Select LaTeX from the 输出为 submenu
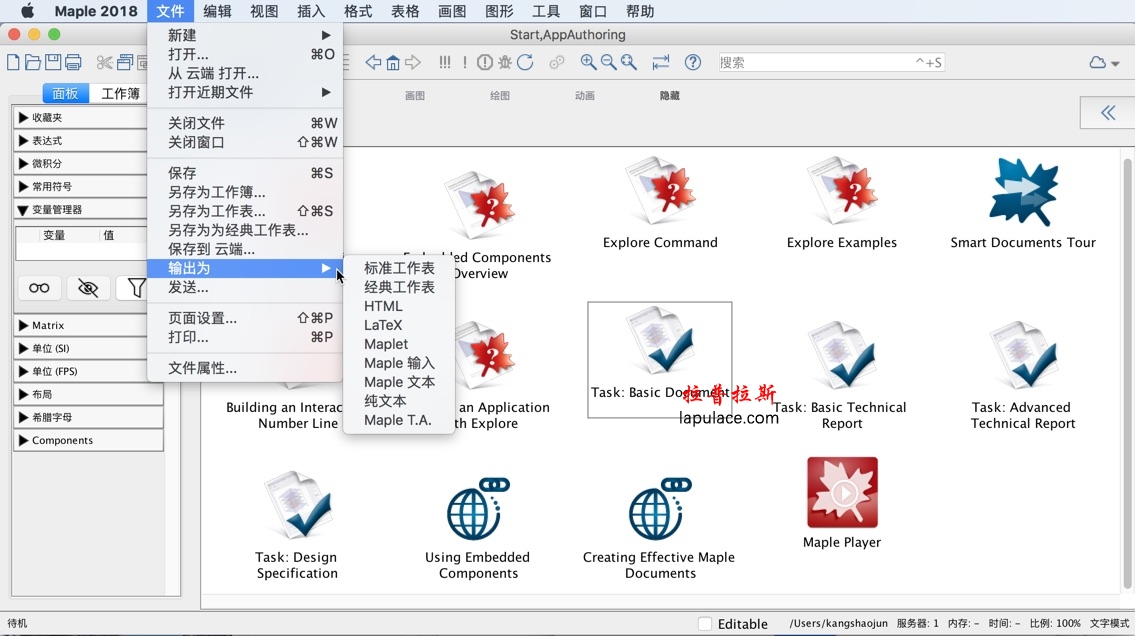The image size is (1135, 636). [x=383, y=324]
